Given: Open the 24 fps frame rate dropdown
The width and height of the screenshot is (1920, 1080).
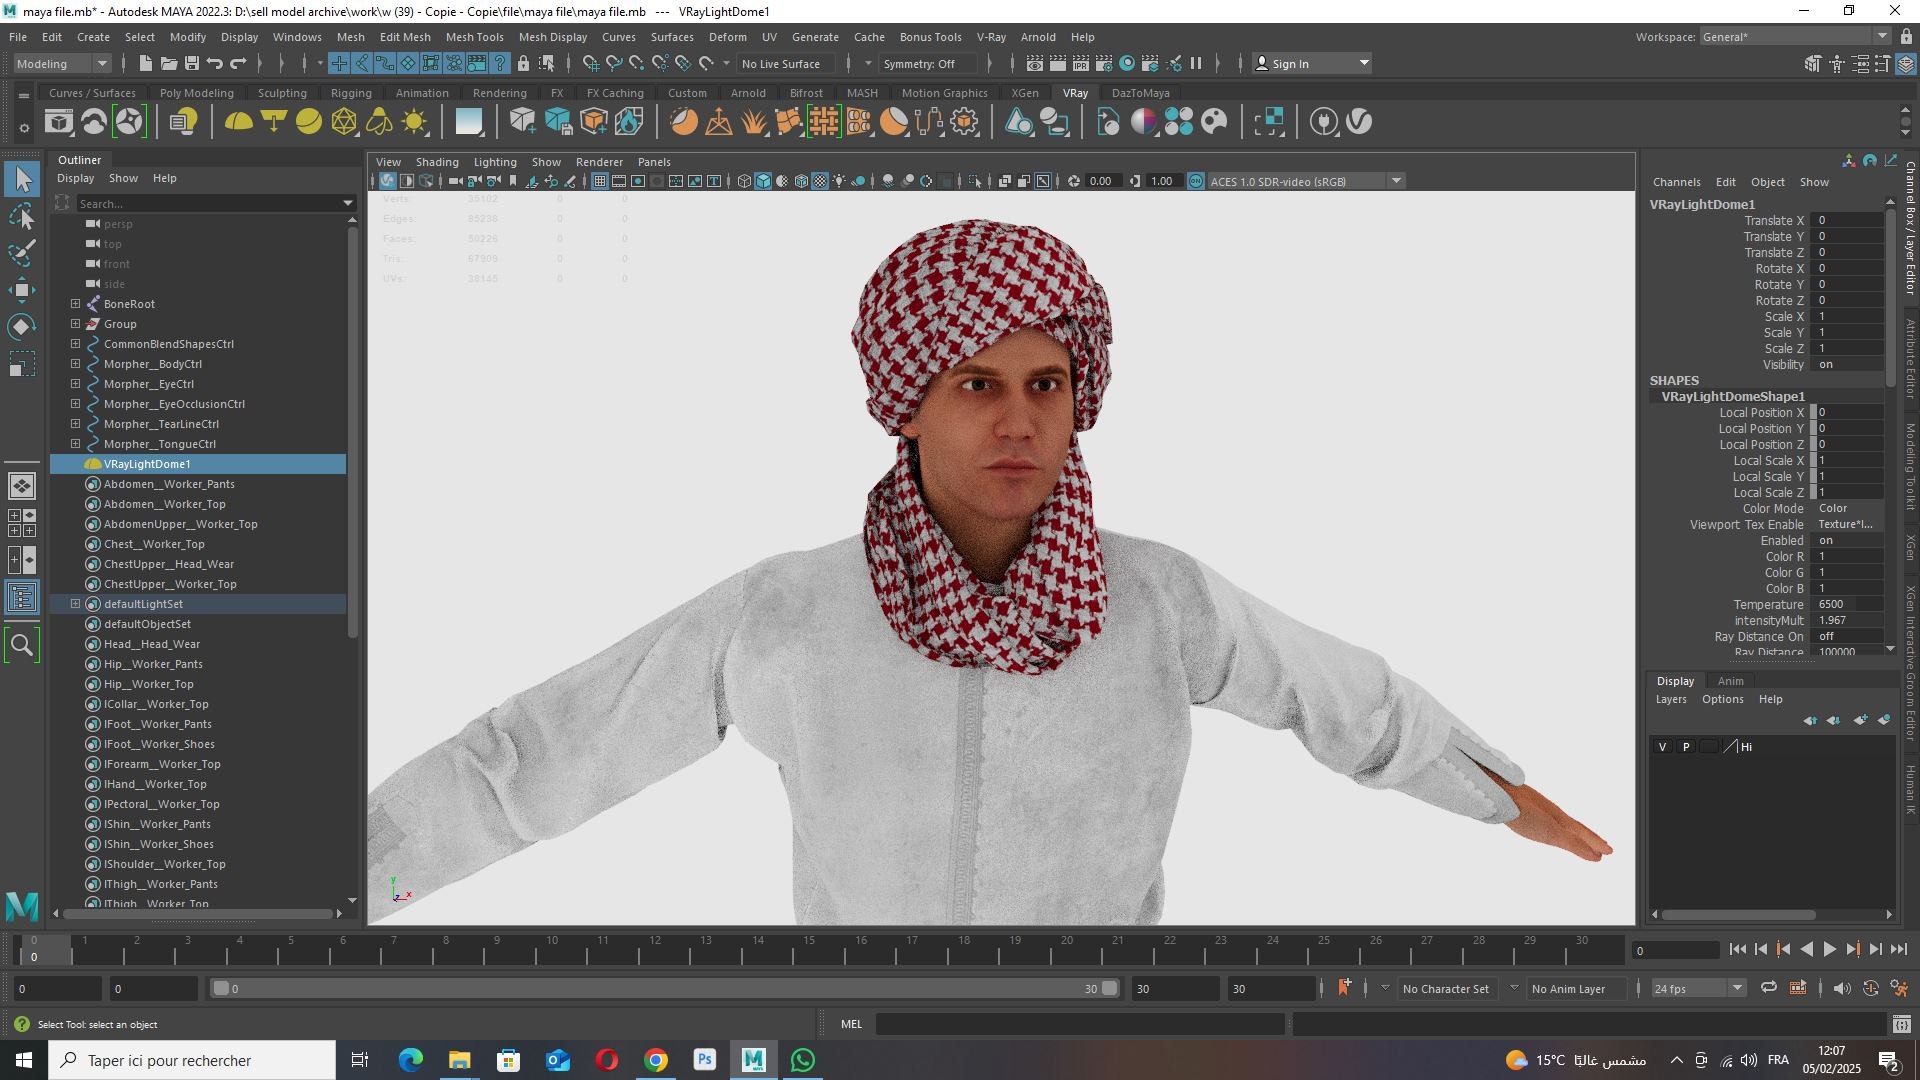Looking at the screenshot, I should (1698, 988).
